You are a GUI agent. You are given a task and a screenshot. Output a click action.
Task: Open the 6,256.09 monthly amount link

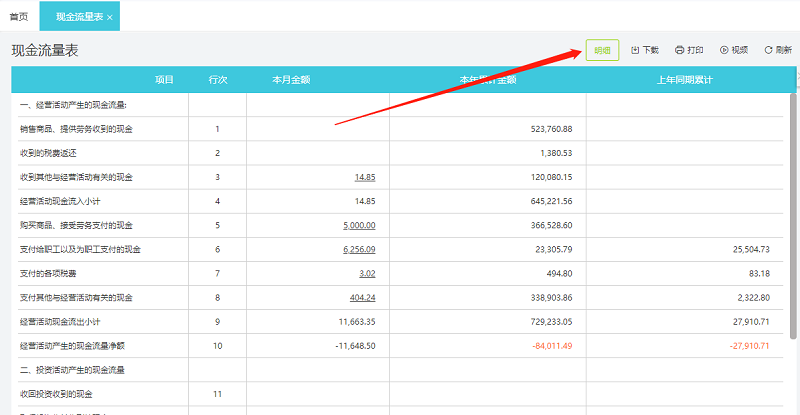[x=359, y=249]
